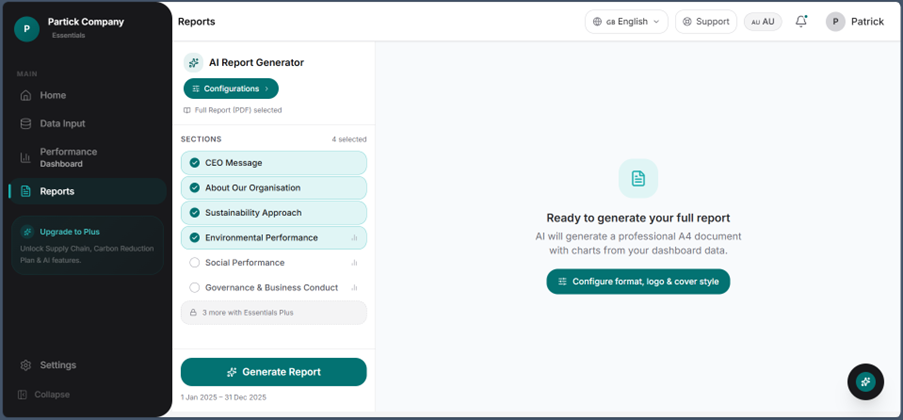Click the Partick Company logo avatar
Viewport: 903px width, 420px height.
[x=26, y=29]
